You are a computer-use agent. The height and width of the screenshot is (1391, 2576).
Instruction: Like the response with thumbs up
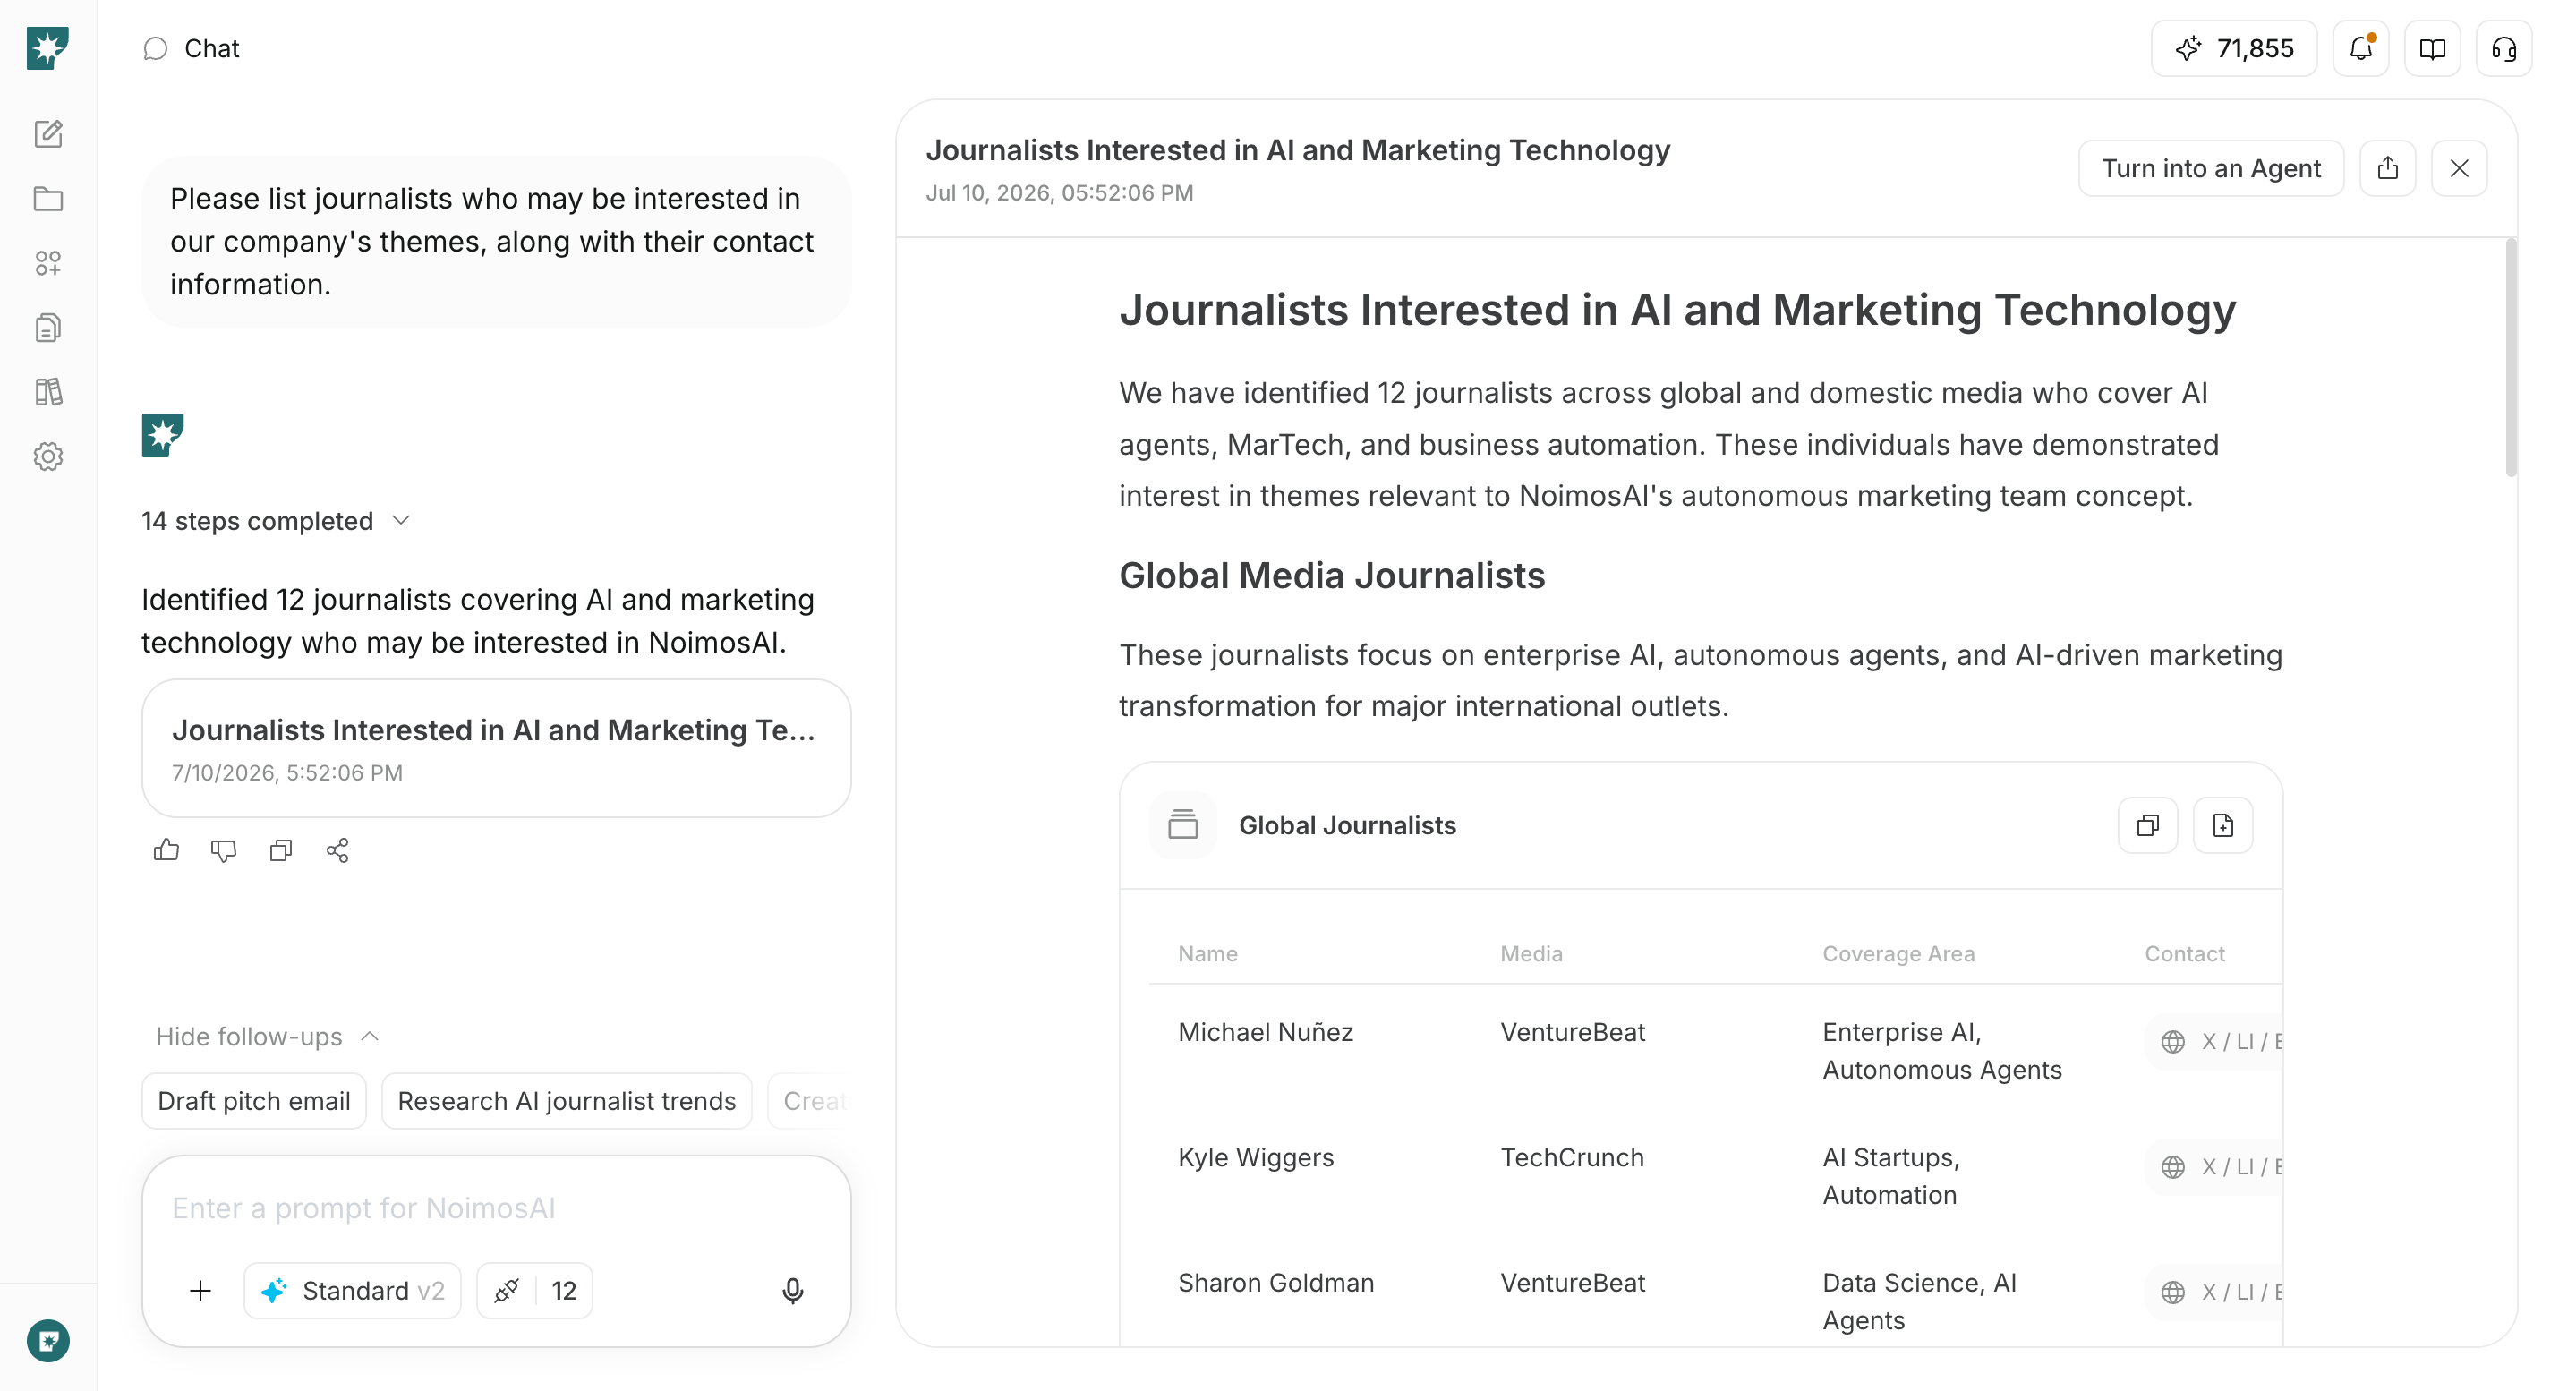click(166, 850)
